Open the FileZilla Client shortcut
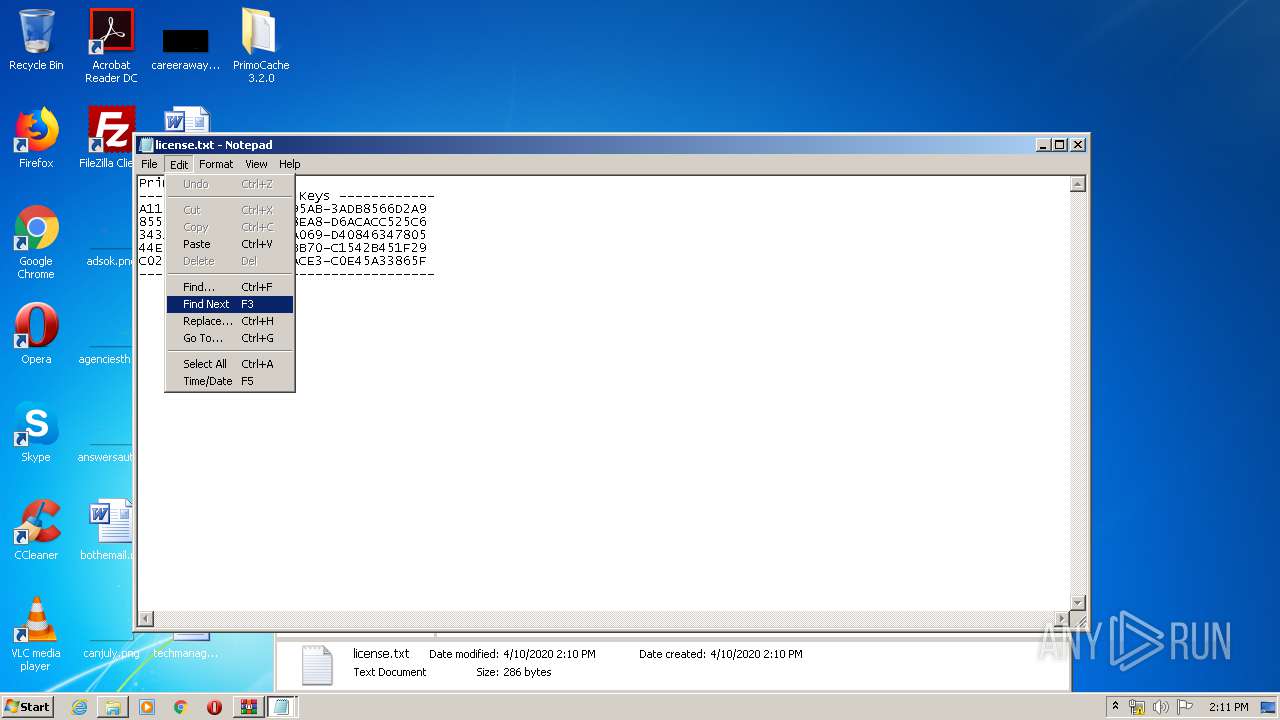The image size is (1280, 720). coord(108,138)
